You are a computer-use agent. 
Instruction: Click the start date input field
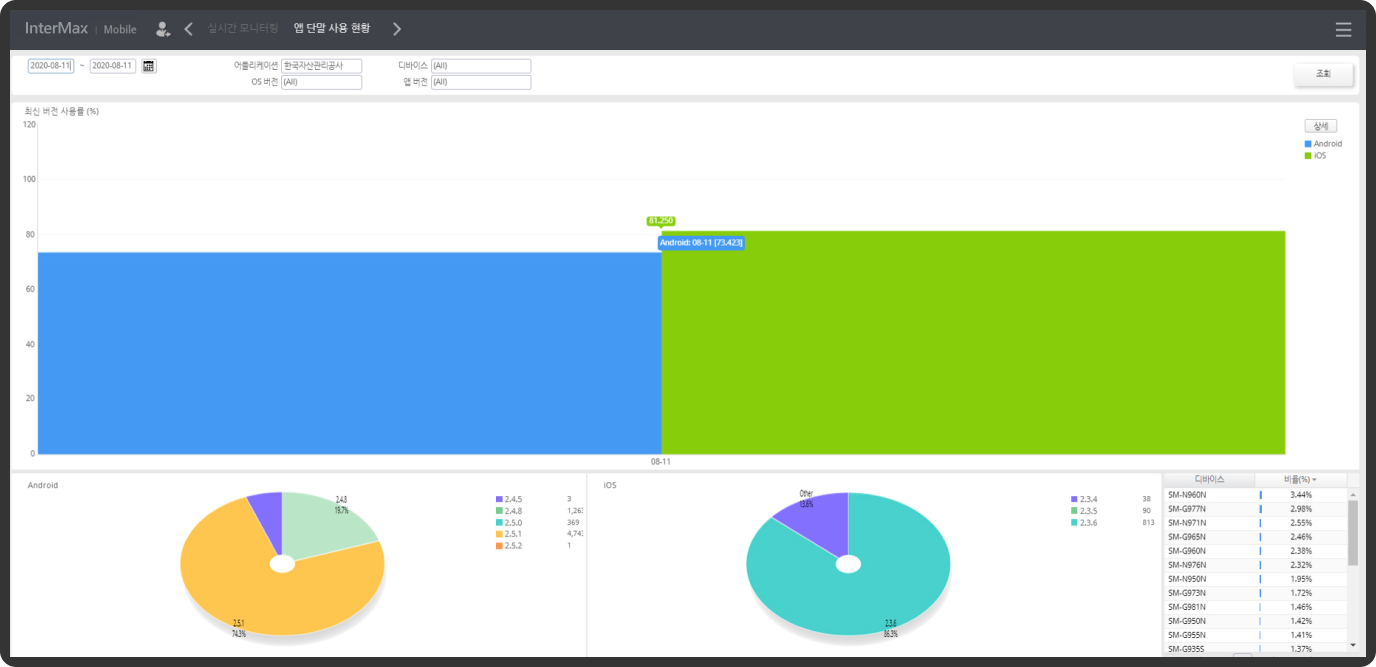(51, 66)
